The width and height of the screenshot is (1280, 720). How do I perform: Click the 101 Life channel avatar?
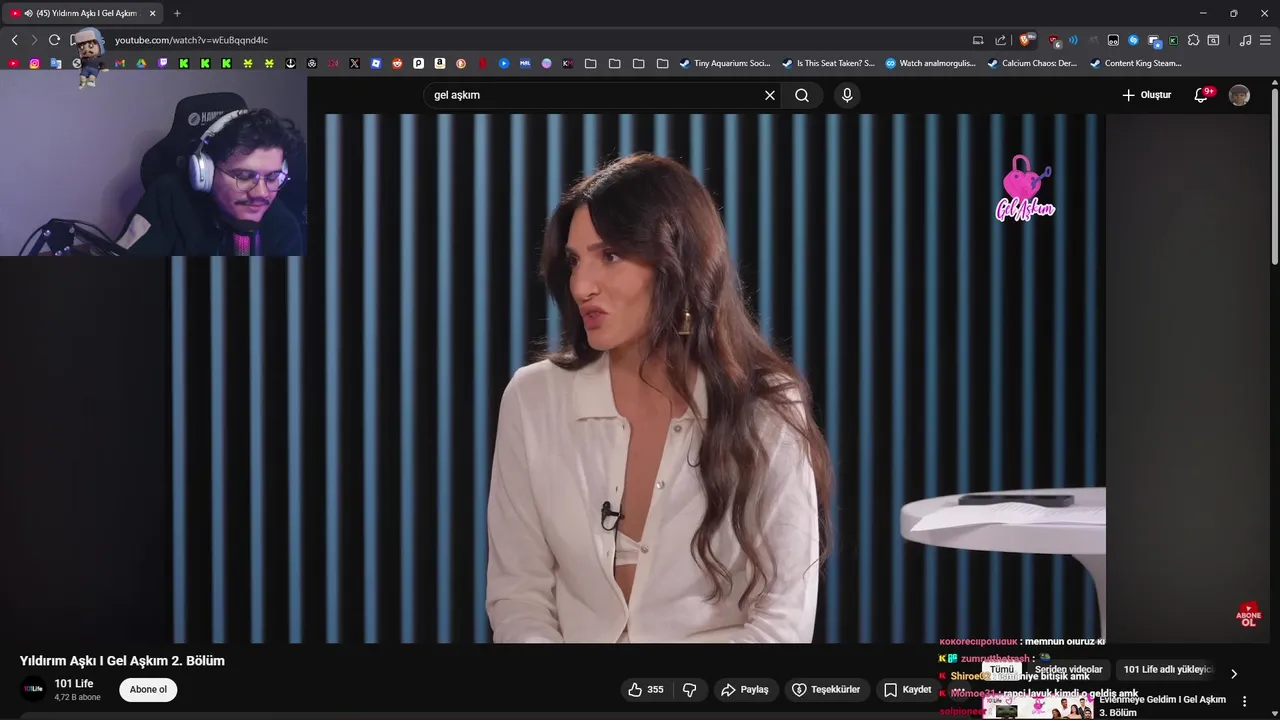[x=34, y=689]
